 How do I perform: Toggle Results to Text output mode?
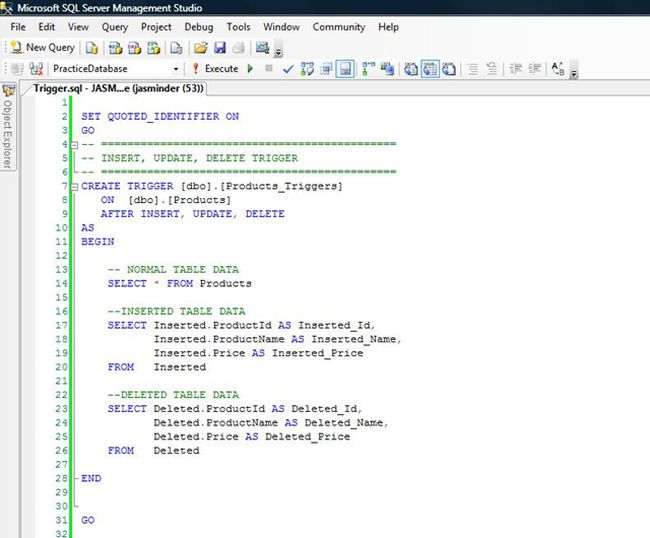click(411, 69)
